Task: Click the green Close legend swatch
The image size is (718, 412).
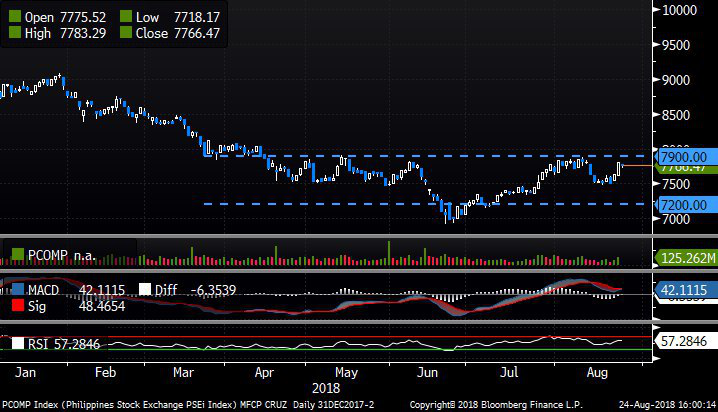Action: (126, 33)
